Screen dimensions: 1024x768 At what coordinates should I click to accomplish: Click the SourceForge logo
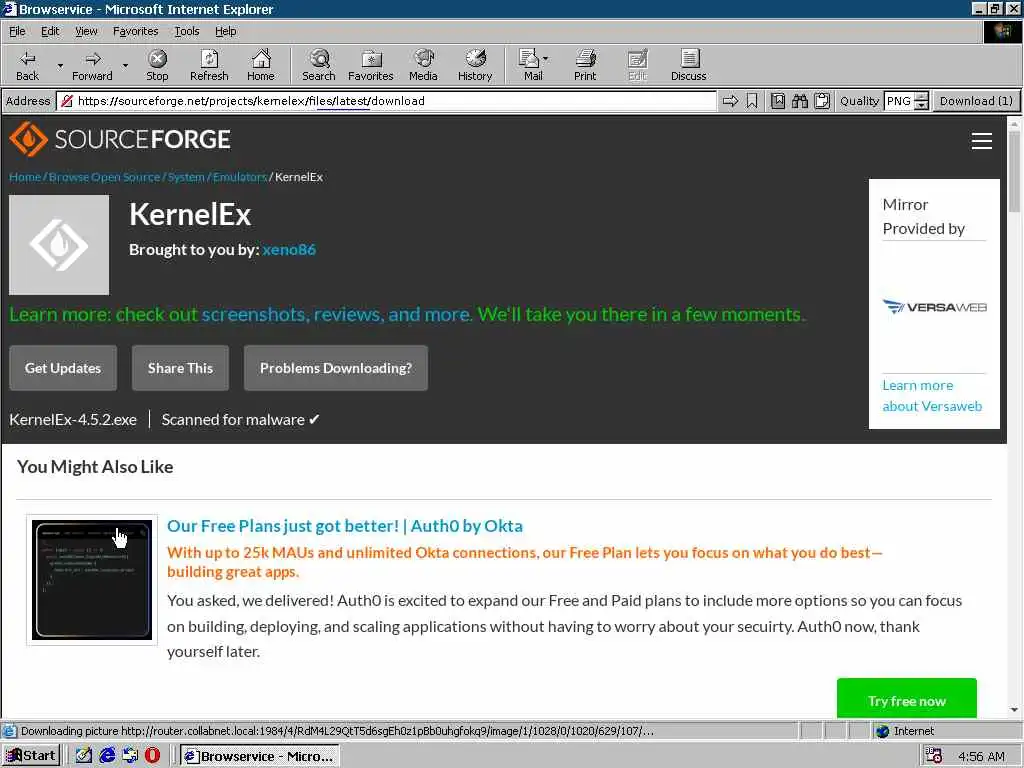(120, 139)
